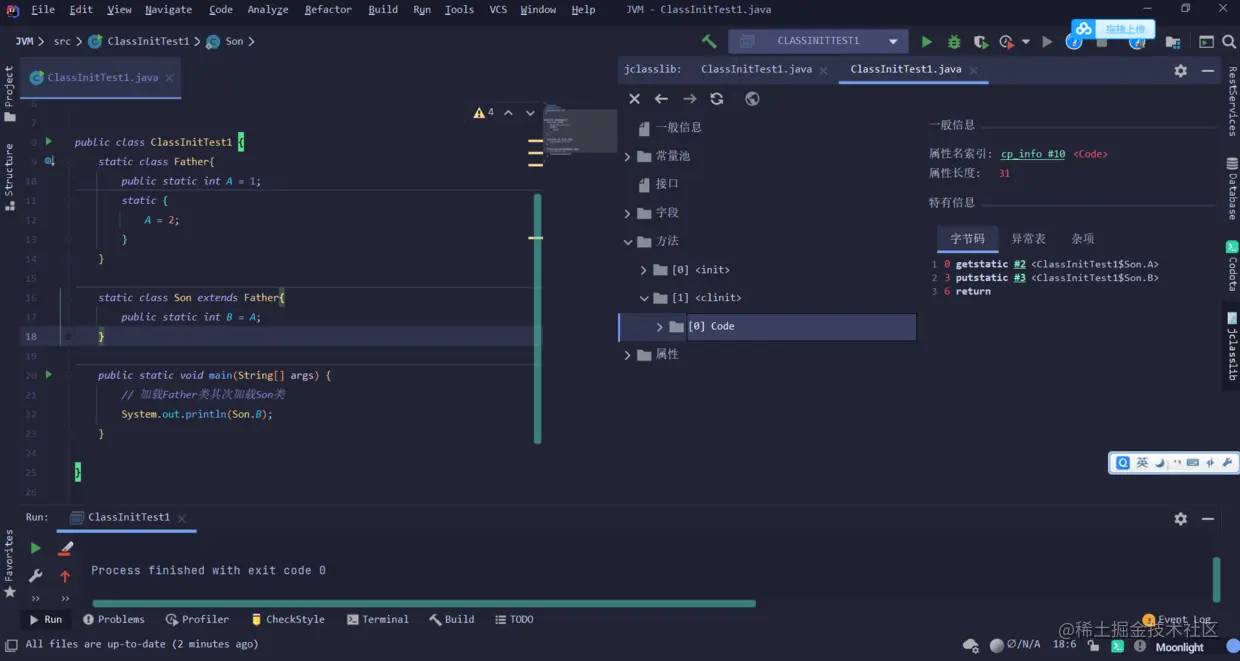The height and width of the screenshot is (661, 1240).
Task: Close the jclasslib view with X icon
Action: click(634, 98)
